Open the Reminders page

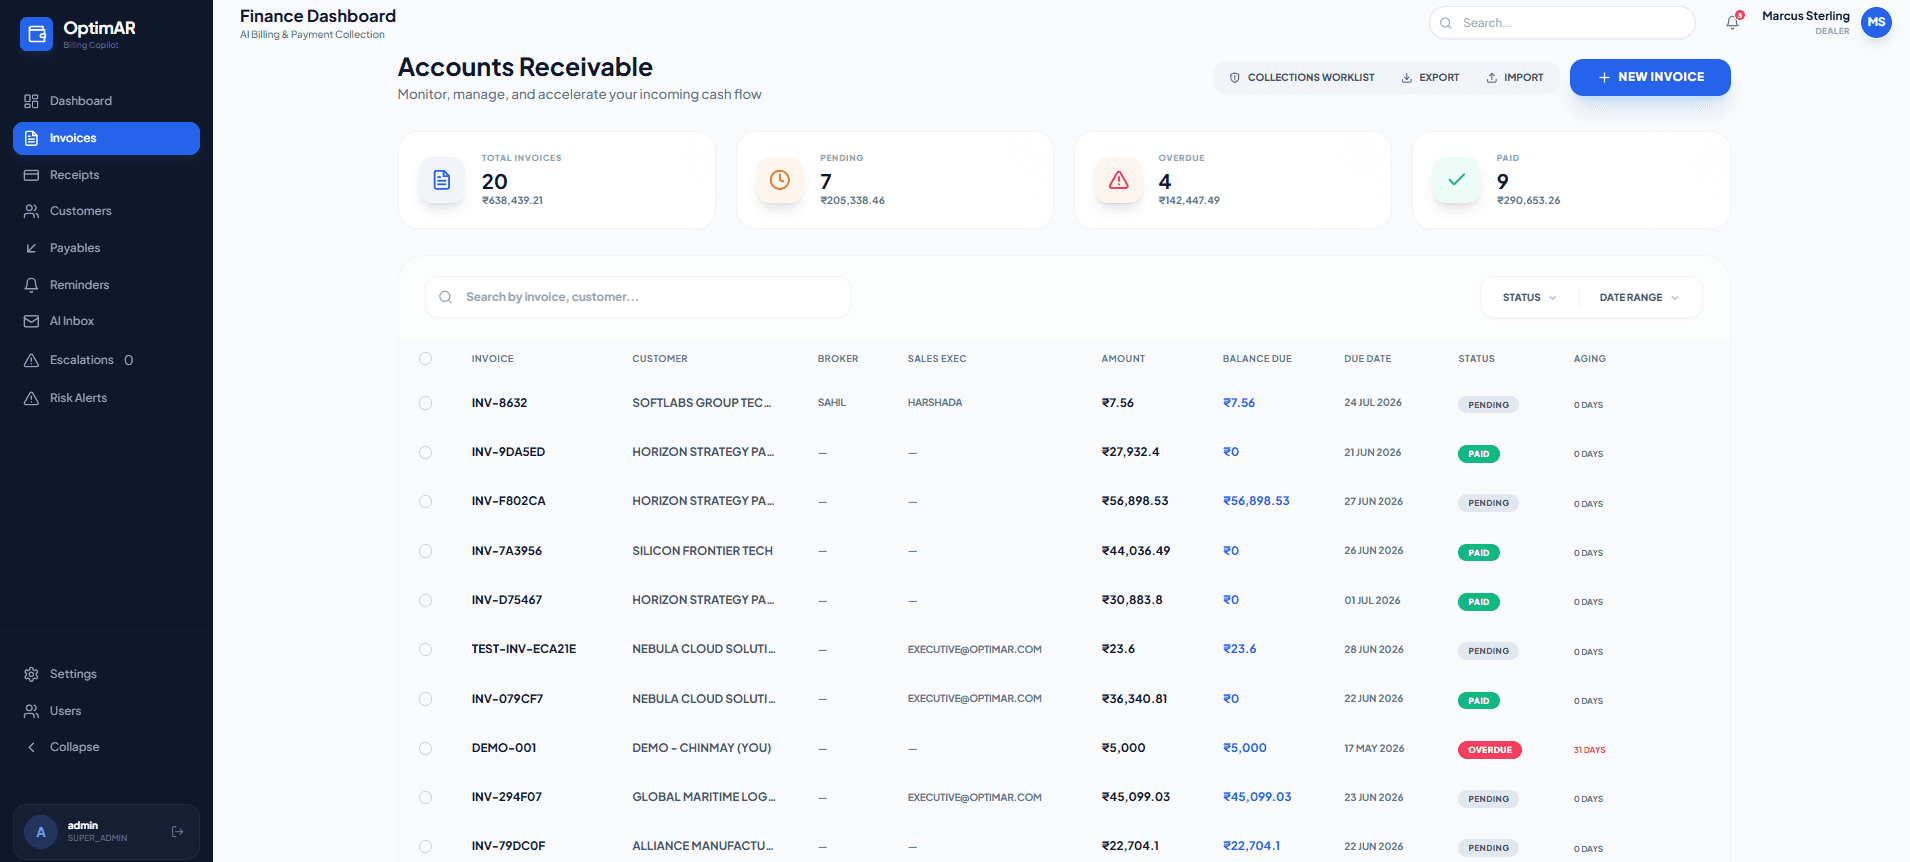click(106, 285)
